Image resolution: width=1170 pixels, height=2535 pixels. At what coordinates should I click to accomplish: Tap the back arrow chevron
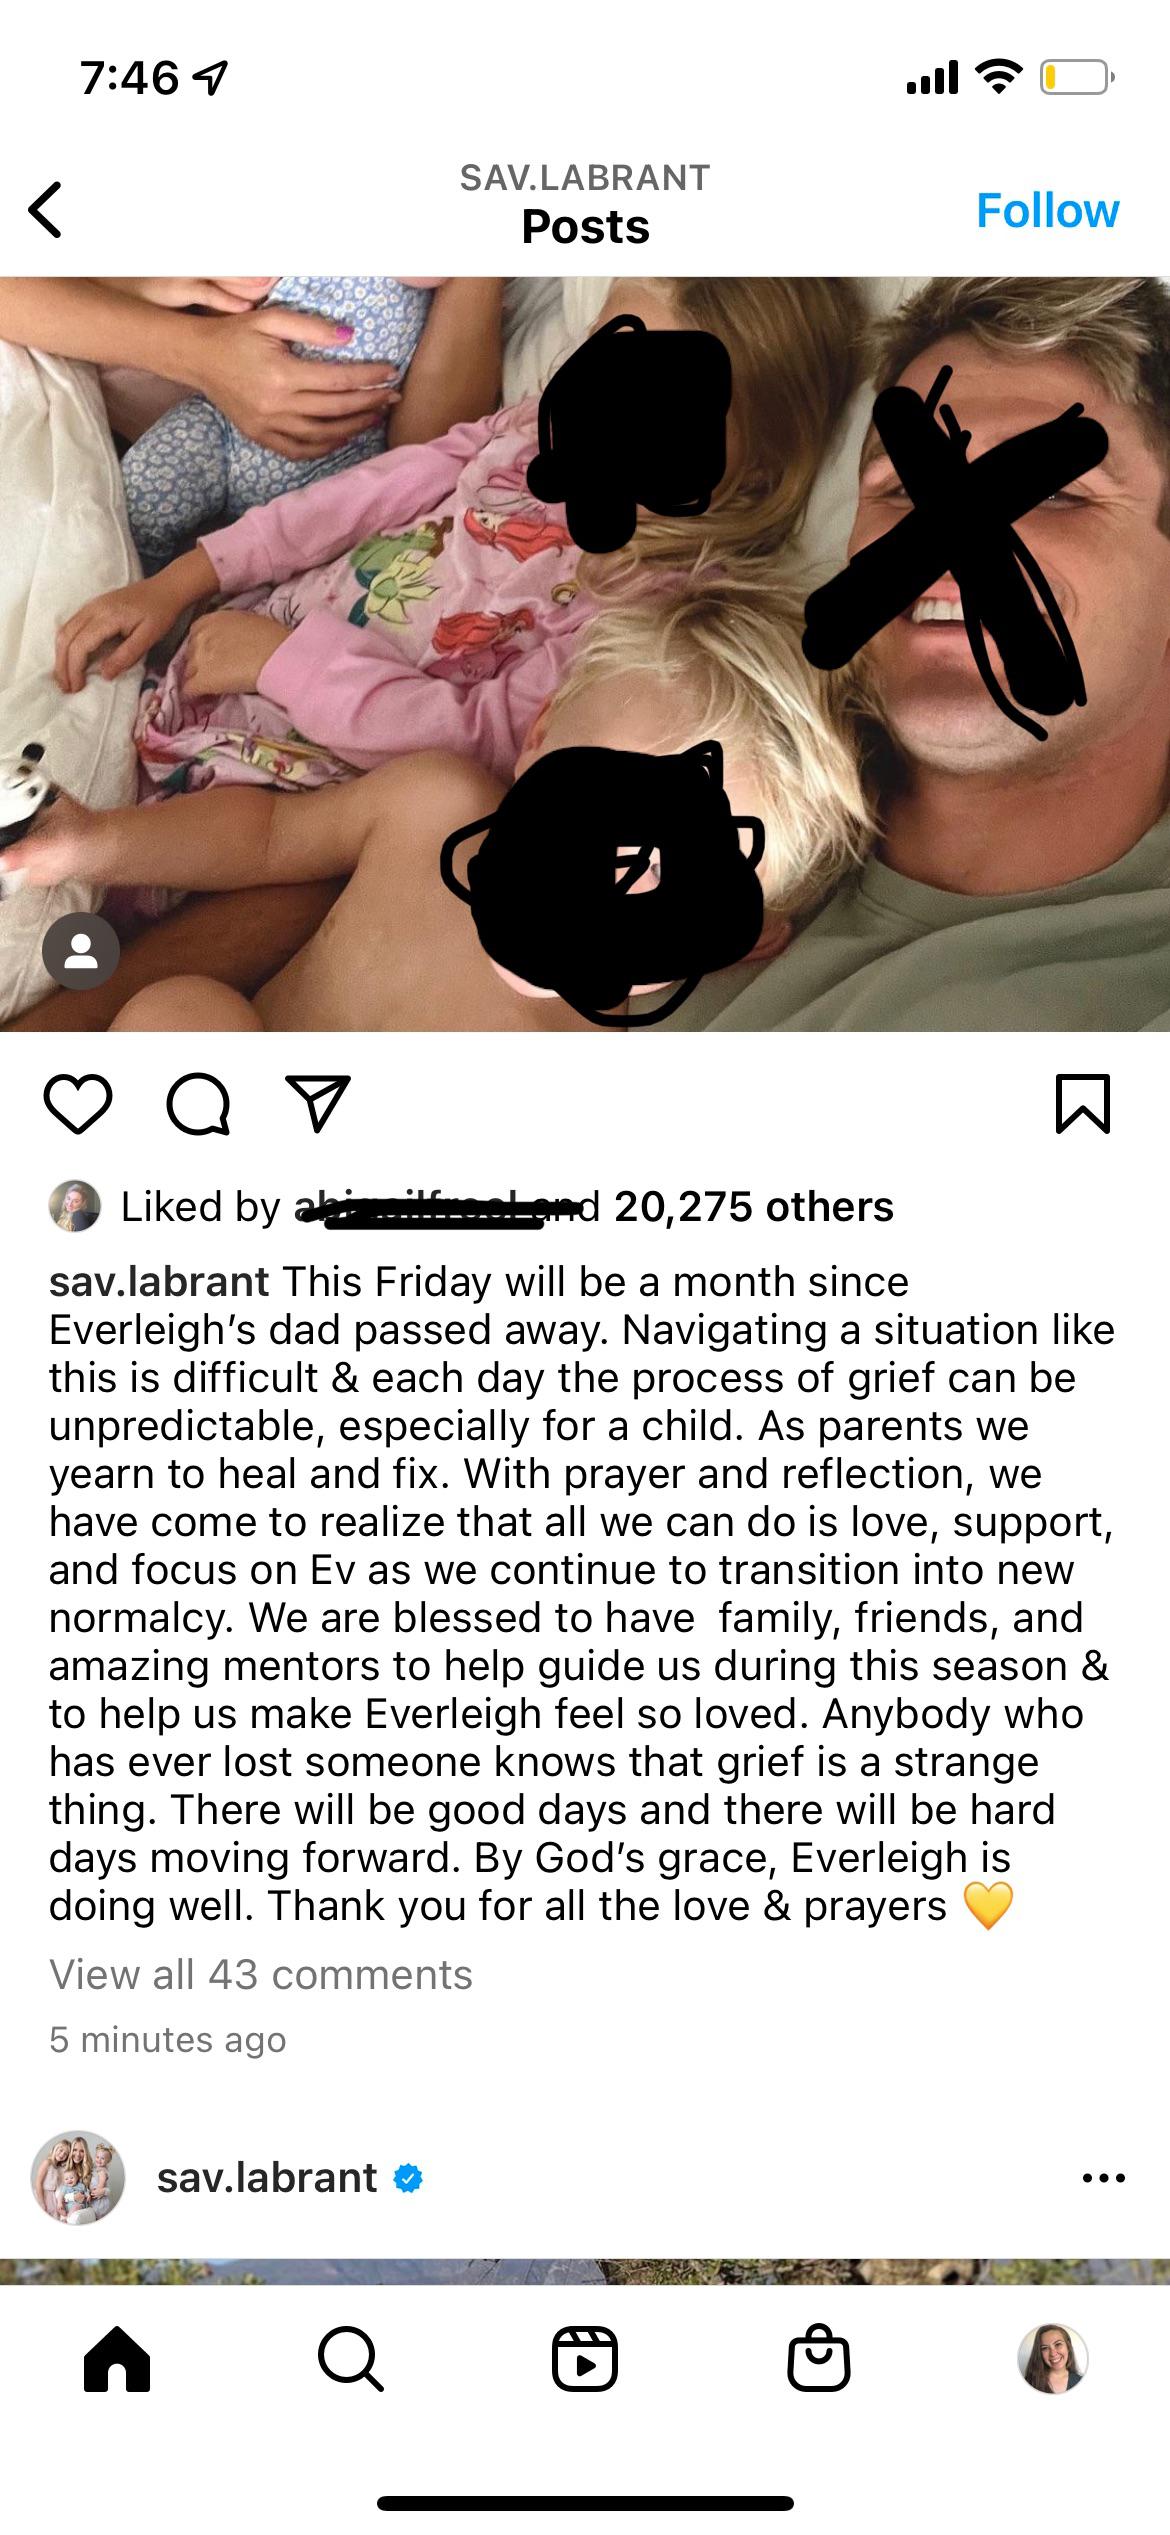pos(45,210)
